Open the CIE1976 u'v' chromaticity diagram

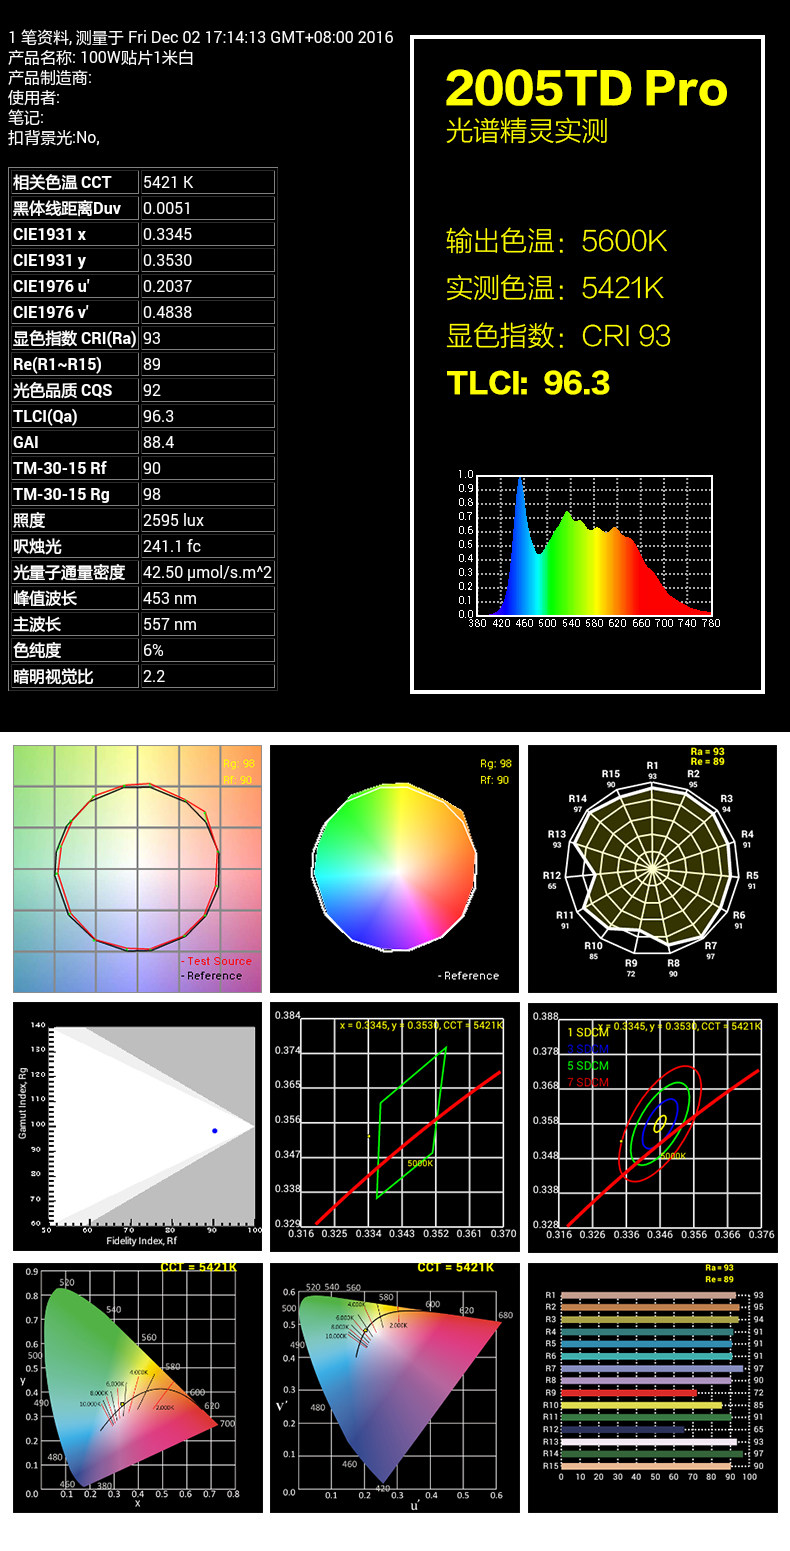(x=395, y=1387)
